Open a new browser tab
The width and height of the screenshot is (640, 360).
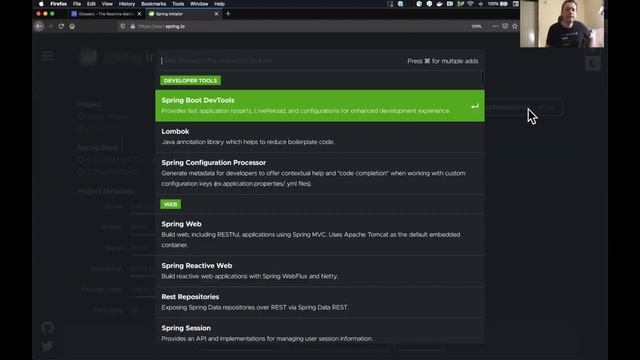pos(228,13)
